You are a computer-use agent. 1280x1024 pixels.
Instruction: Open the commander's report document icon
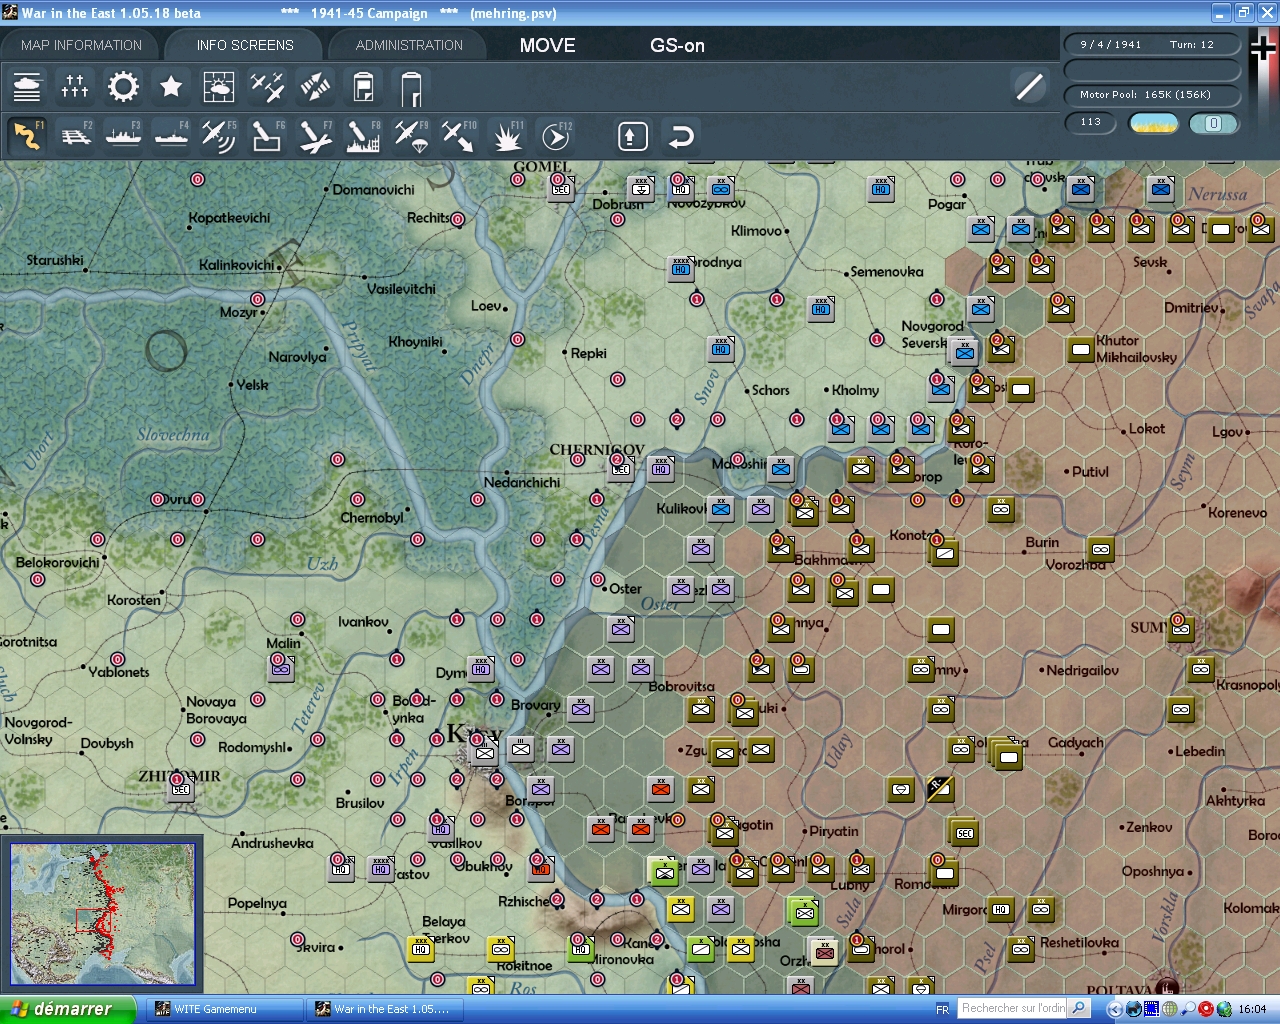point(363,87)
